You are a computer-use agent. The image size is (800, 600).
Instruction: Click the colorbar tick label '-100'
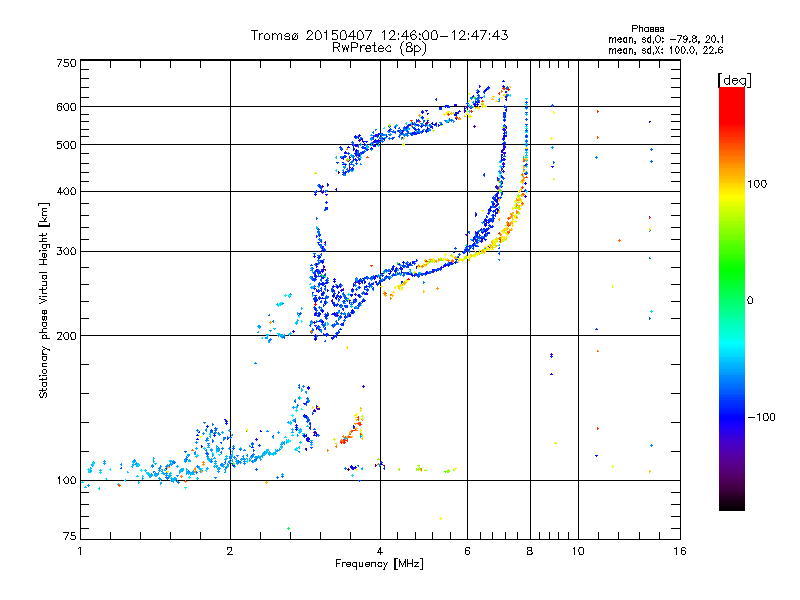pyautogui.click(x=761, y=417)
